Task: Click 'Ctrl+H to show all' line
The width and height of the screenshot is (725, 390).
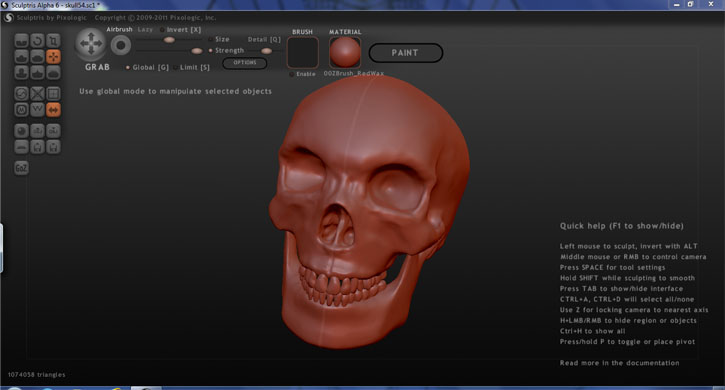Action: coord(593,331)
